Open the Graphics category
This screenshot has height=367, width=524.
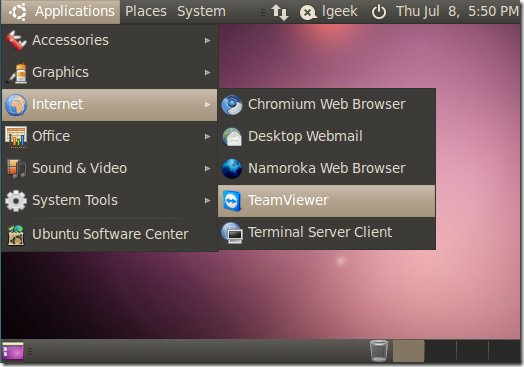point(110,72)
